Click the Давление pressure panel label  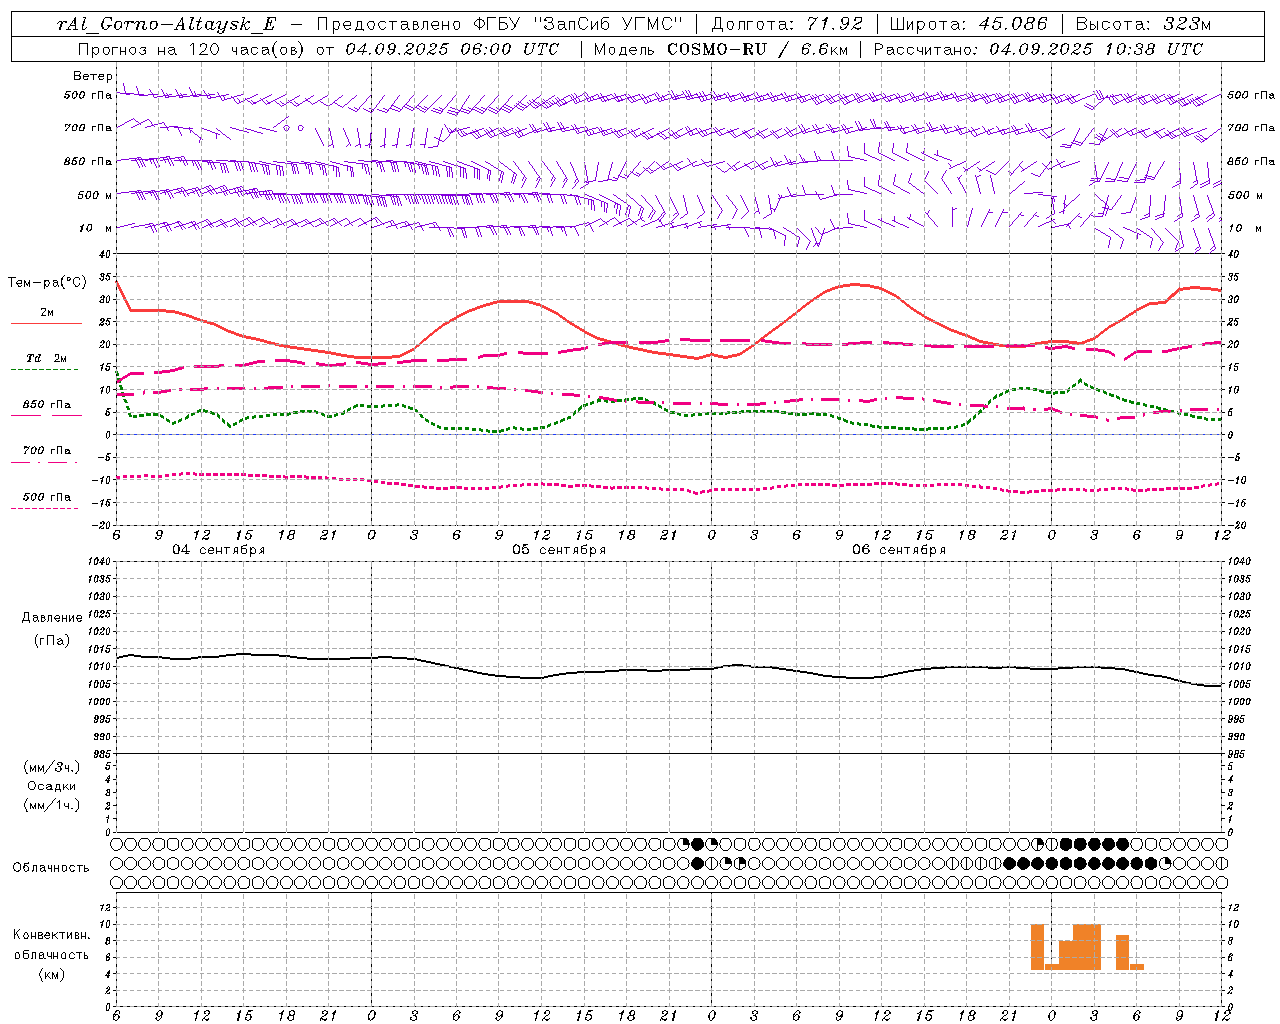pos(52,618)
